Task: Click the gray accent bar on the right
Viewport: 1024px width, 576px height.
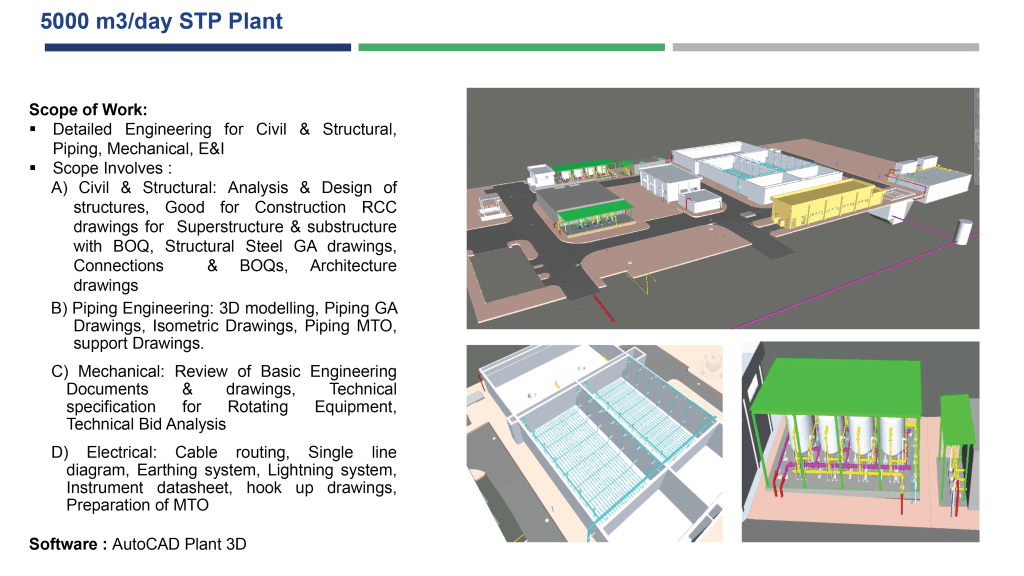Action: (x=828, y=46)
